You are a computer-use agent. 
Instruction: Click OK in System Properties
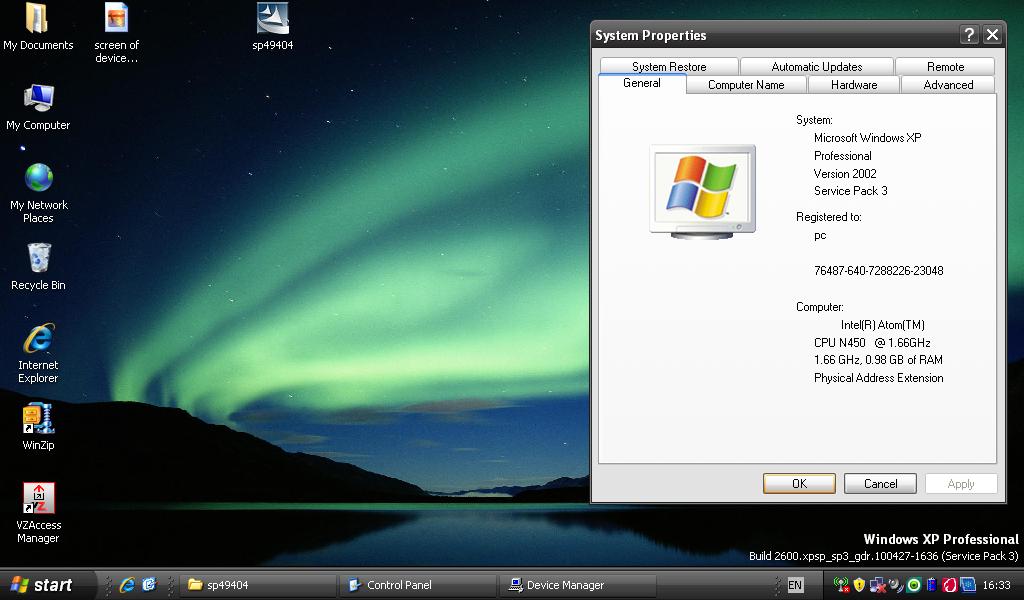(799, 484)
